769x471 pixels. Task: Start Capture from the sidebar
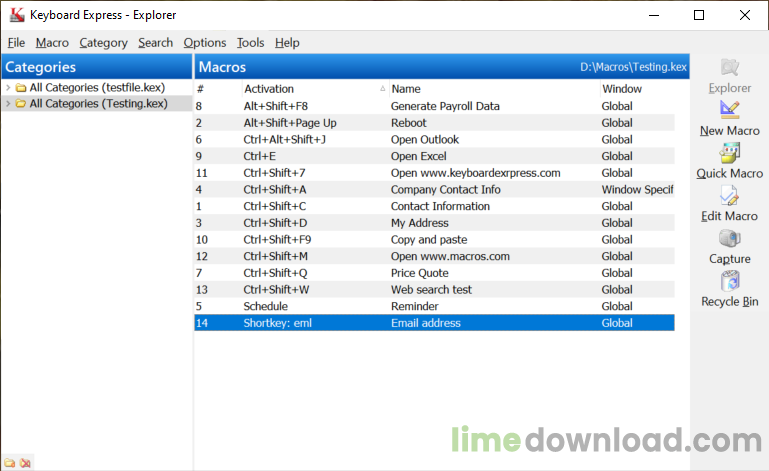(x=729, y=238)
